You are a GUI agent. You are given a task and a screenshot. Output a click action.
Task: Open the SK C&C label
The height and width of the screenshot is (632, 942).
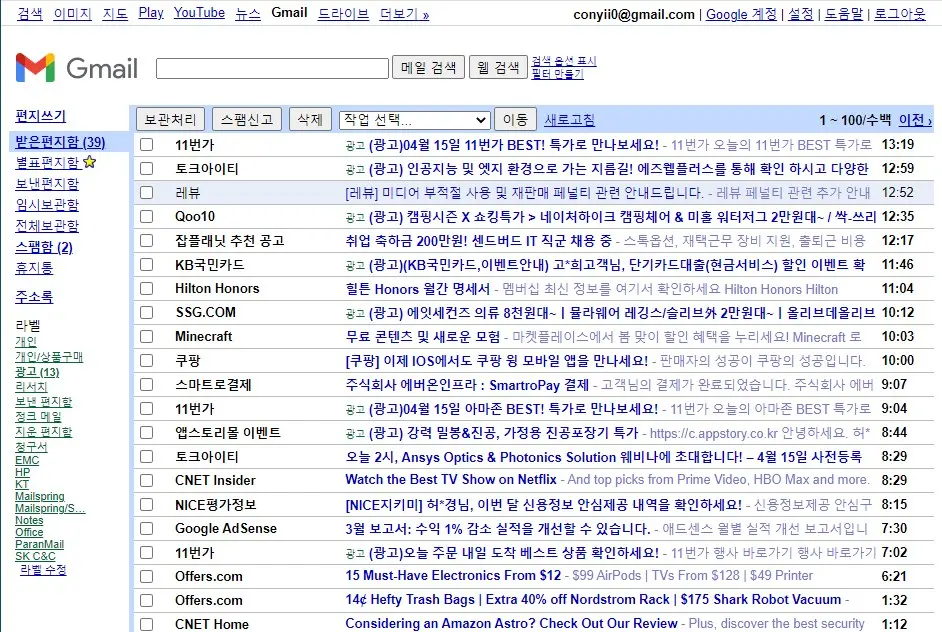click(x=35, y=556)
